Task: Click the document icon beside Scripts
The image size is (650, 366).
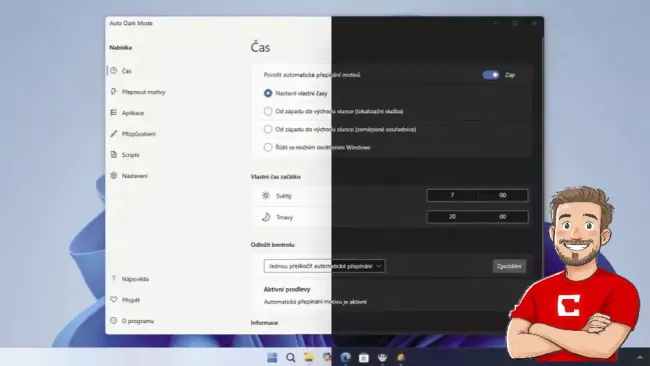Action: [x=114, y=154]
